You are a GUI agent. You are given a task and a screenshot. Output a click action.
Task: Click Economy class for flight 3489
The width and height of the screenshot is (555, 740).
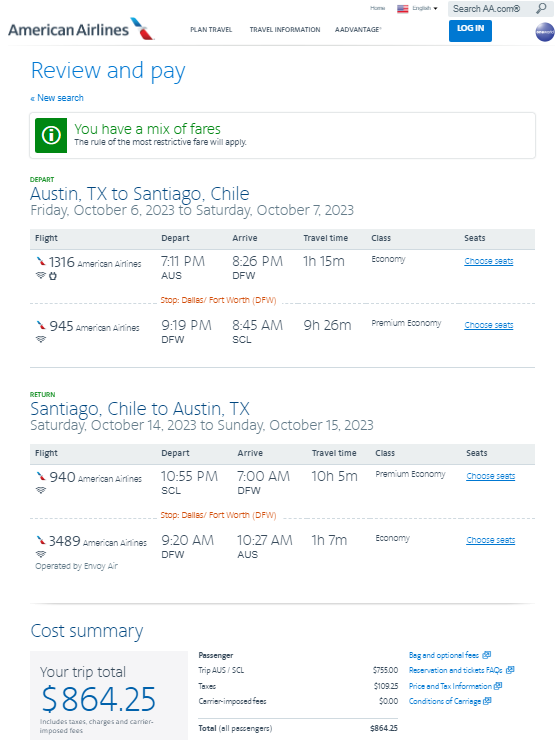pyautogui.click(x=393, y=538)
